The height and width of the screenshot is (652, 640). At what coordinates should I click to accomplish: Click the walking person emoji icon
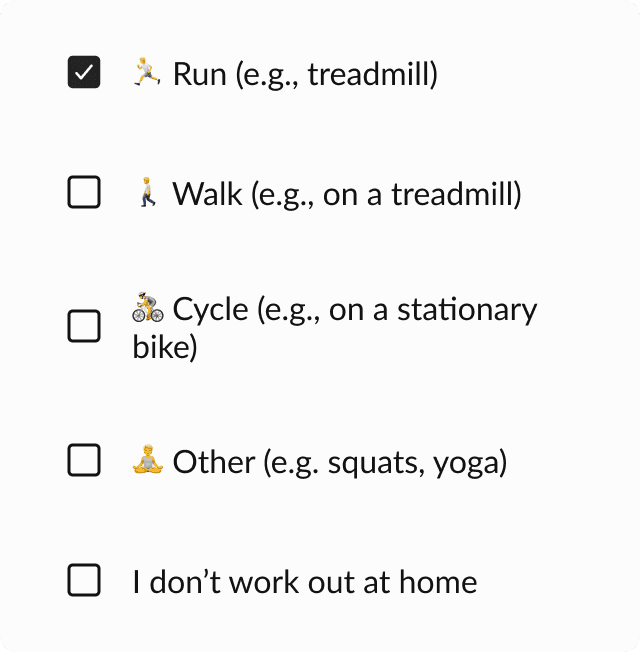point(147,192)
